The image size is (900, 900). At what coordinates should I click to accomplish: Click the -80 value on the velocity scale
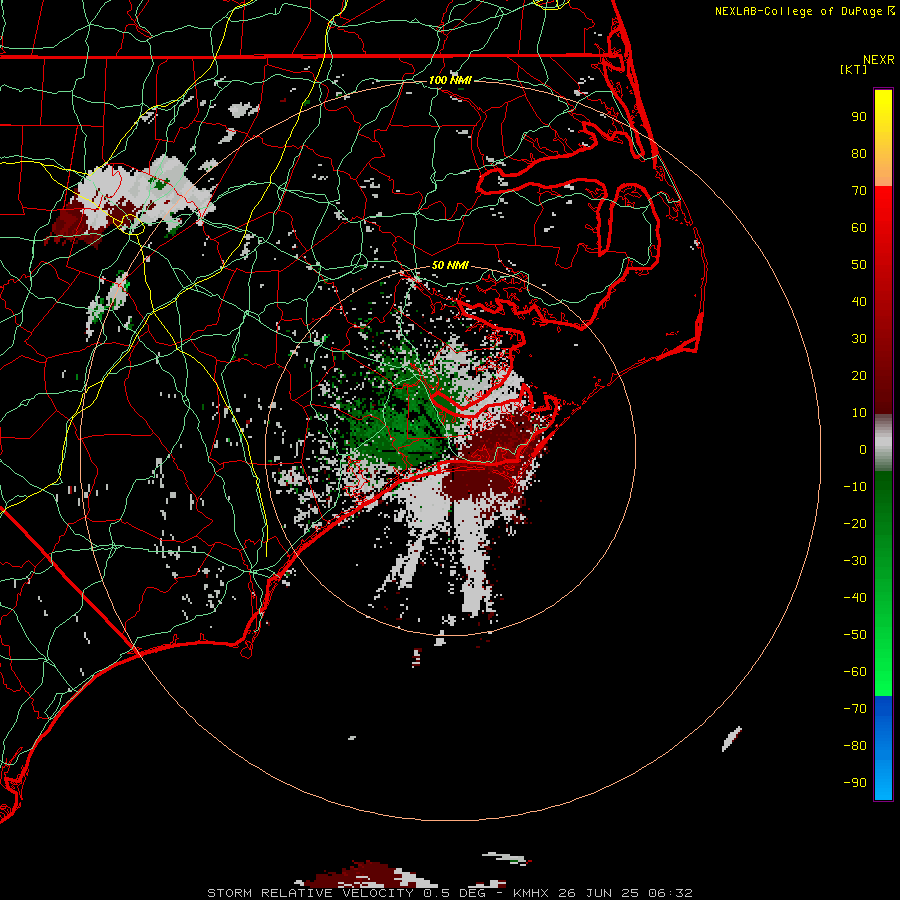click(855, 746)
